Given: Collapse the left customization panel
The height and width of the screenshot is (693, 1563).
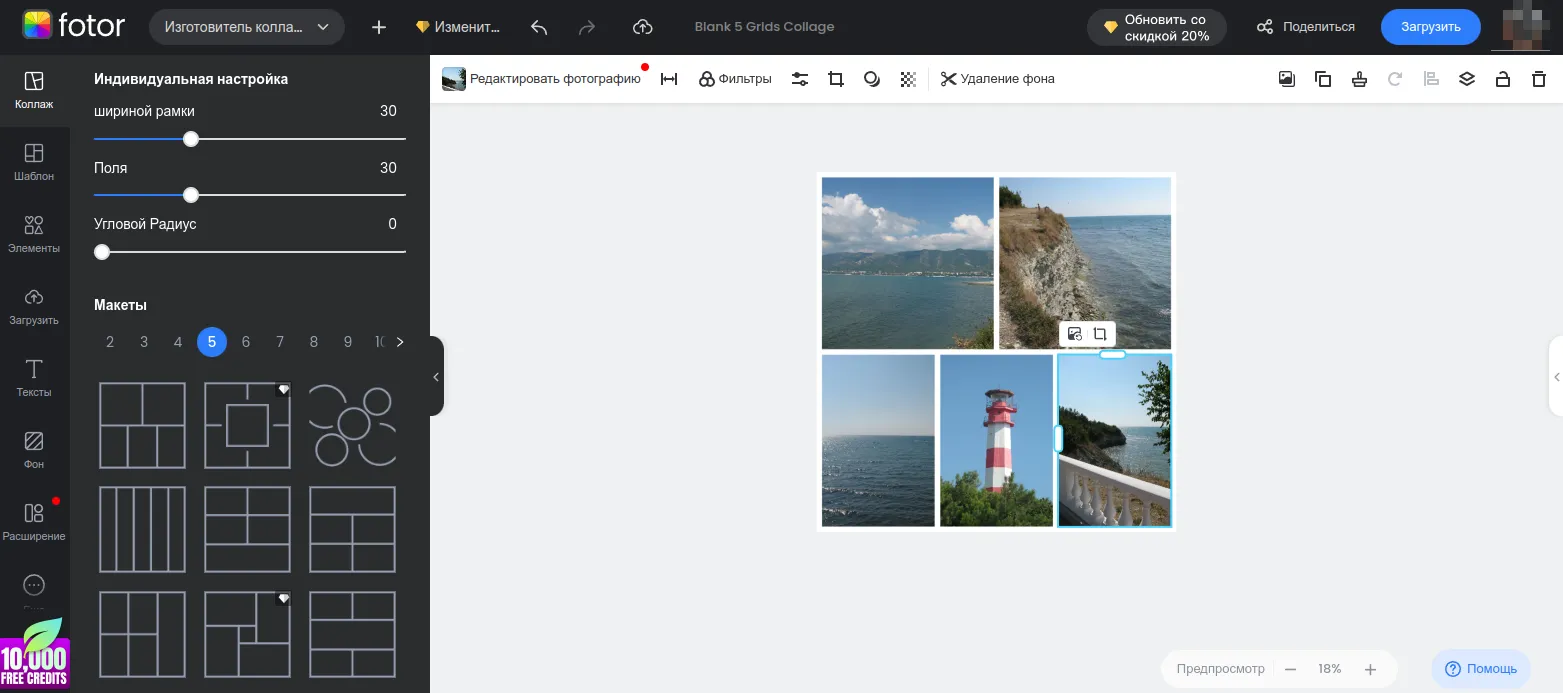Looking at the screenshot, I should coord(435,377).
